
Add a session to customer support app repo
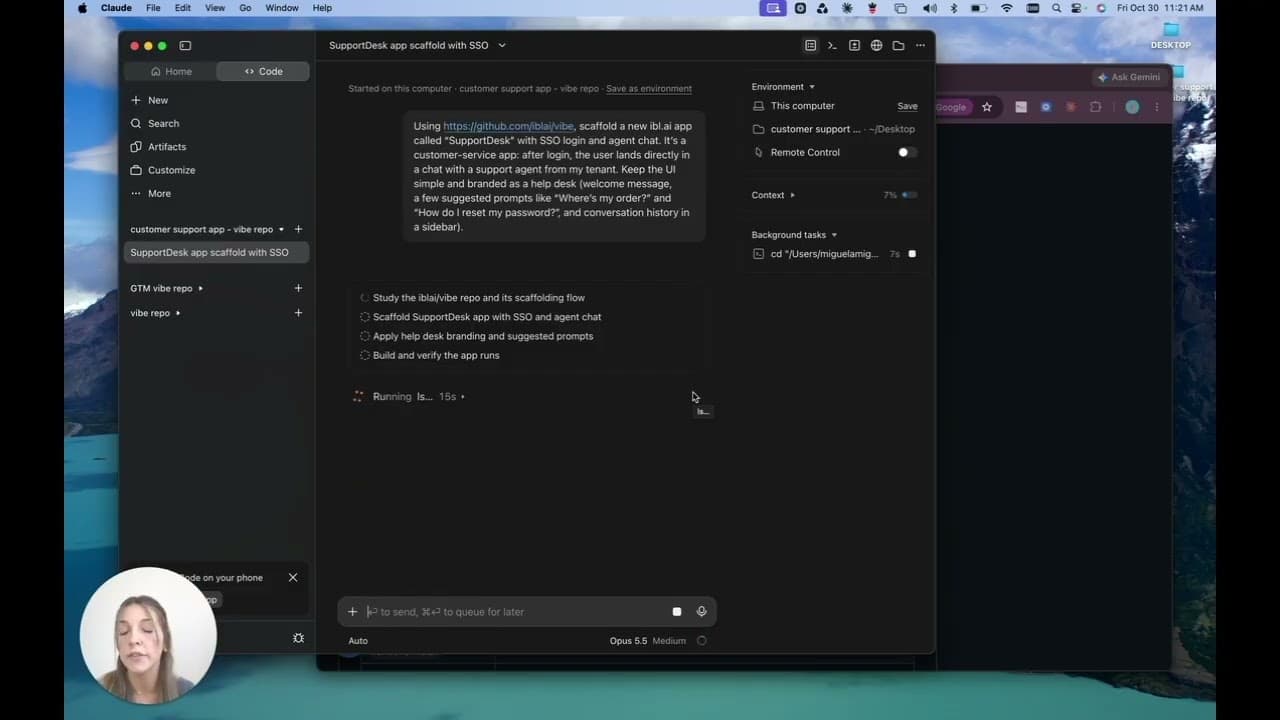[298, 229]
